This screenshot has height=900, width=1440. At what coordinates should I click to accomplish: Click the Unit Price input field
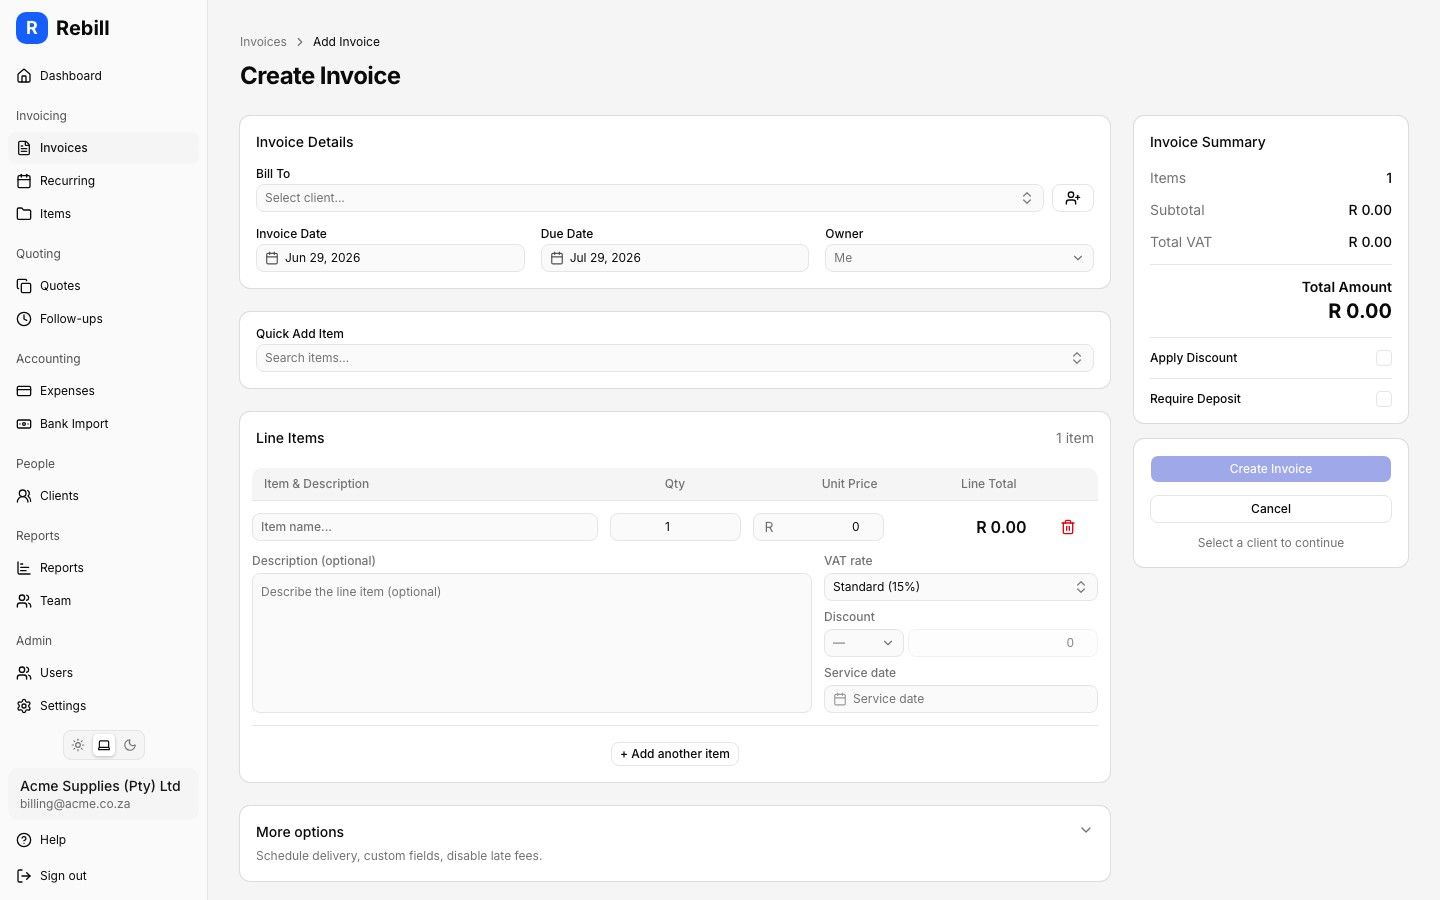pos(818,527)
